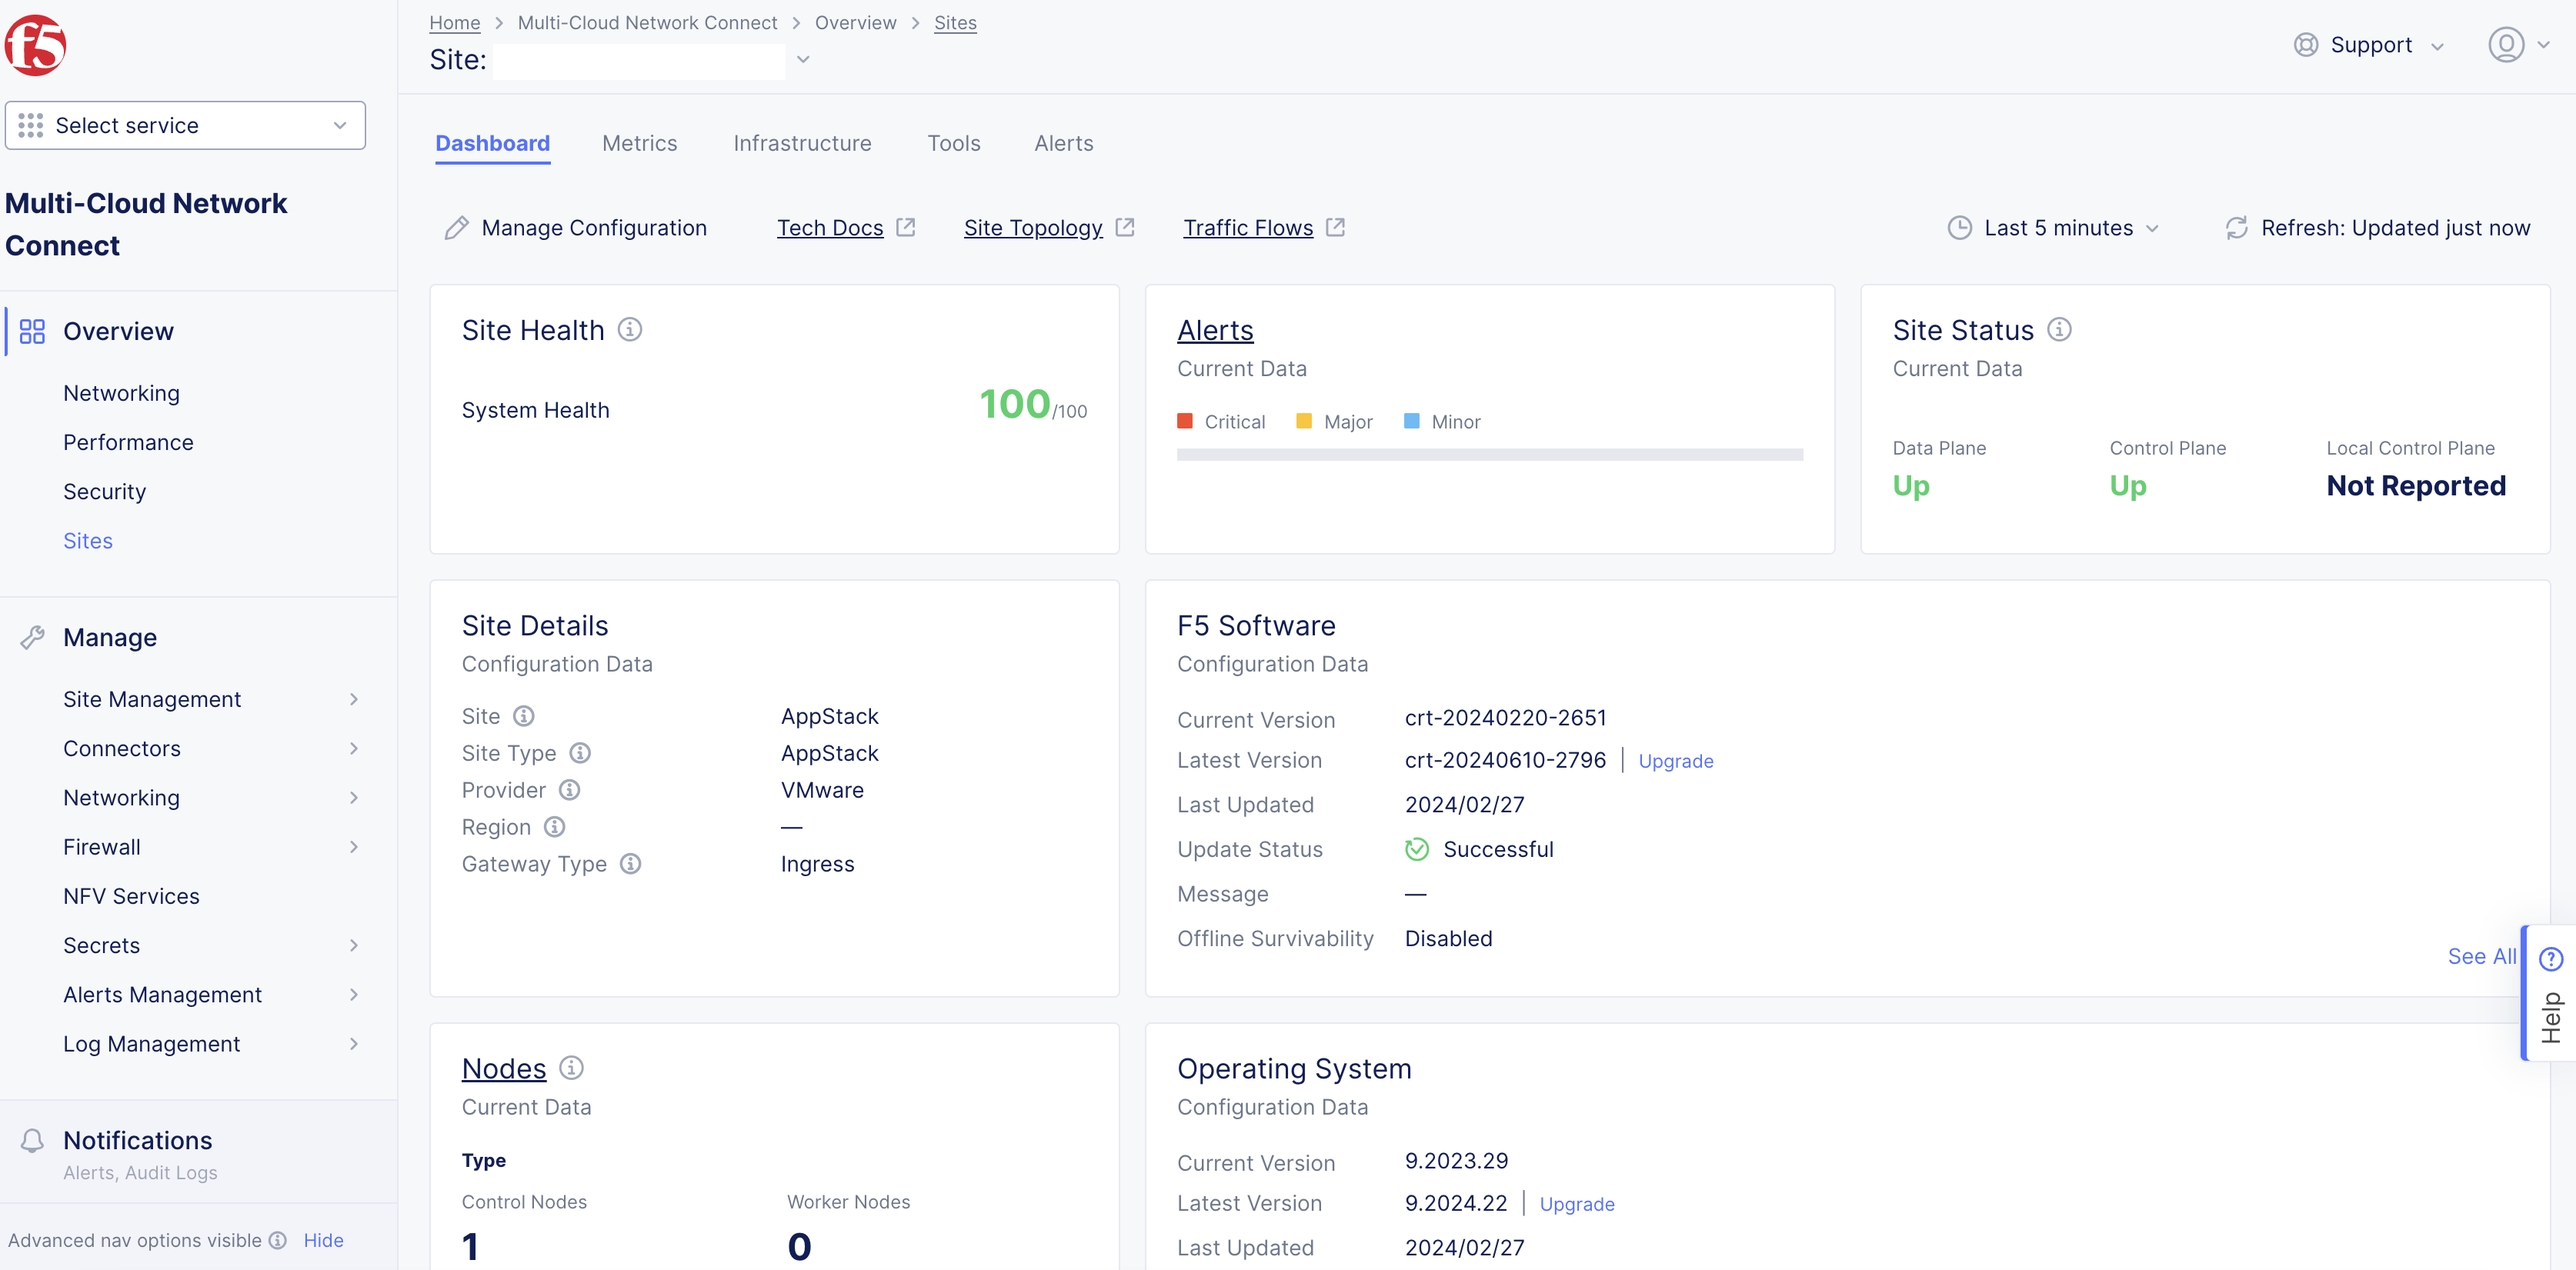
Task: Open Performance in Overview menu
Action: point(128,442)
